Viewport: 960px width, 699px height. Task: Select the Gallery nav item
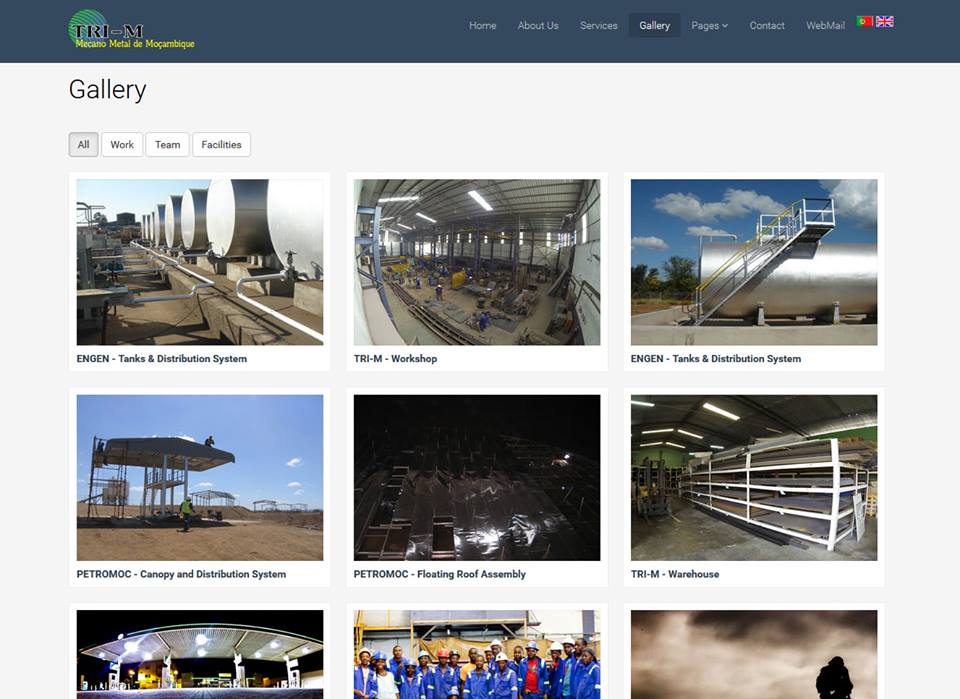(x=654, y=25)
